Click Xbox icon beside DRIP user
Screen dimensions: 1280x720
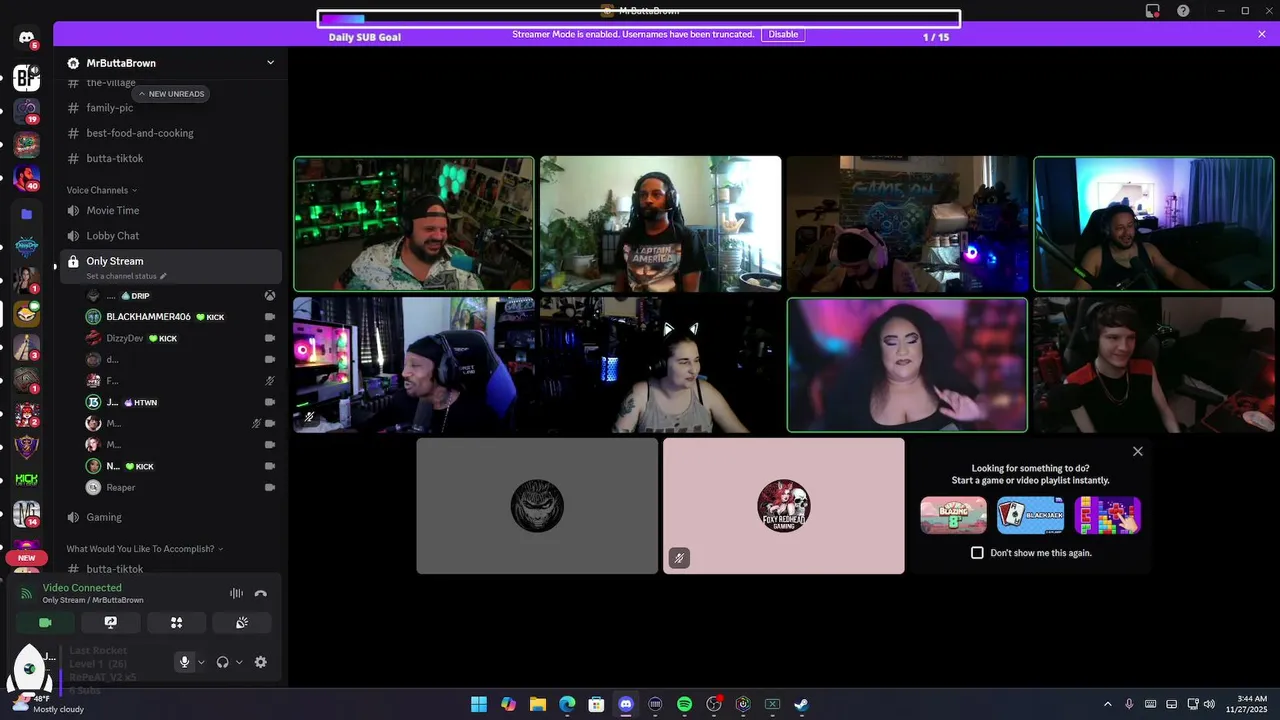(270, 296)
